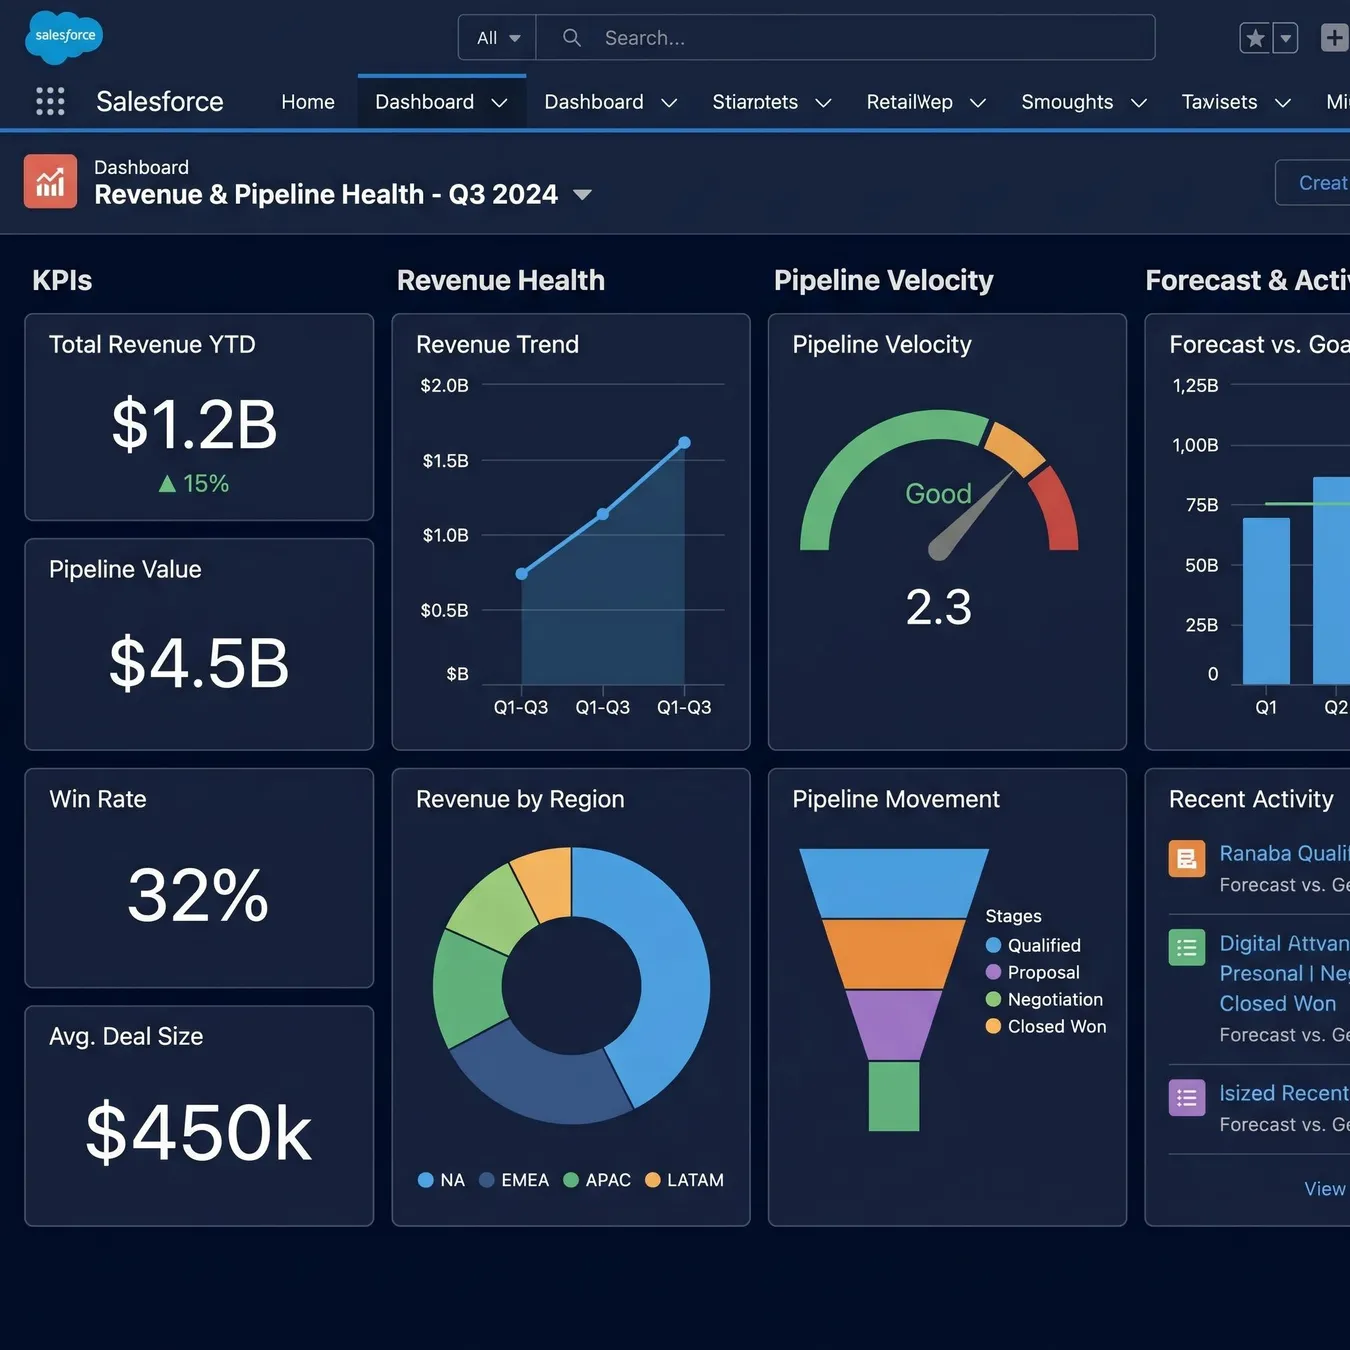Open the favorites list dropdown arrow
This screenshot has width=1350, height=1350.
point(1285,38)
